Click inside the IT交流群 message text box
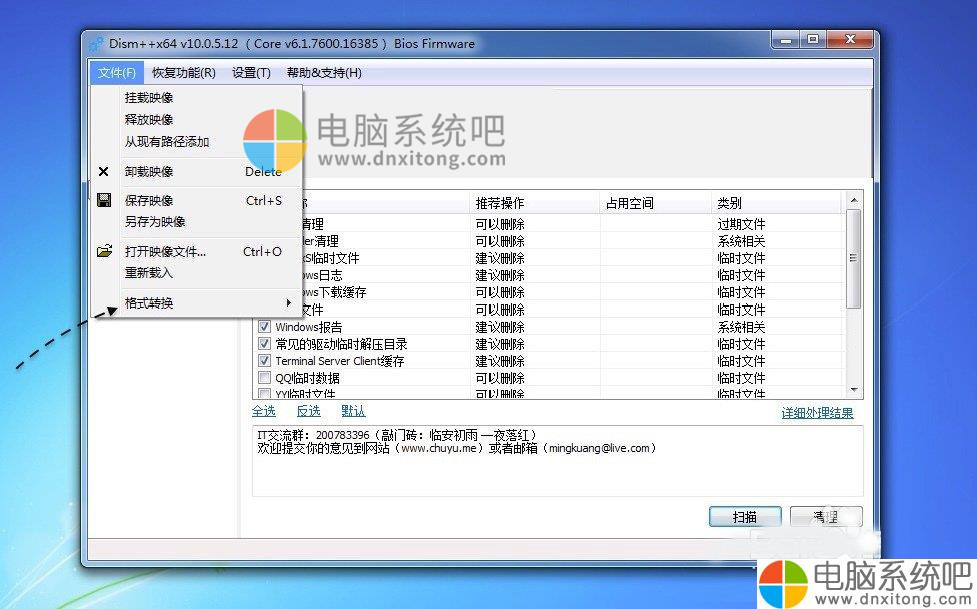977x609 pixels. pos(558,461)
